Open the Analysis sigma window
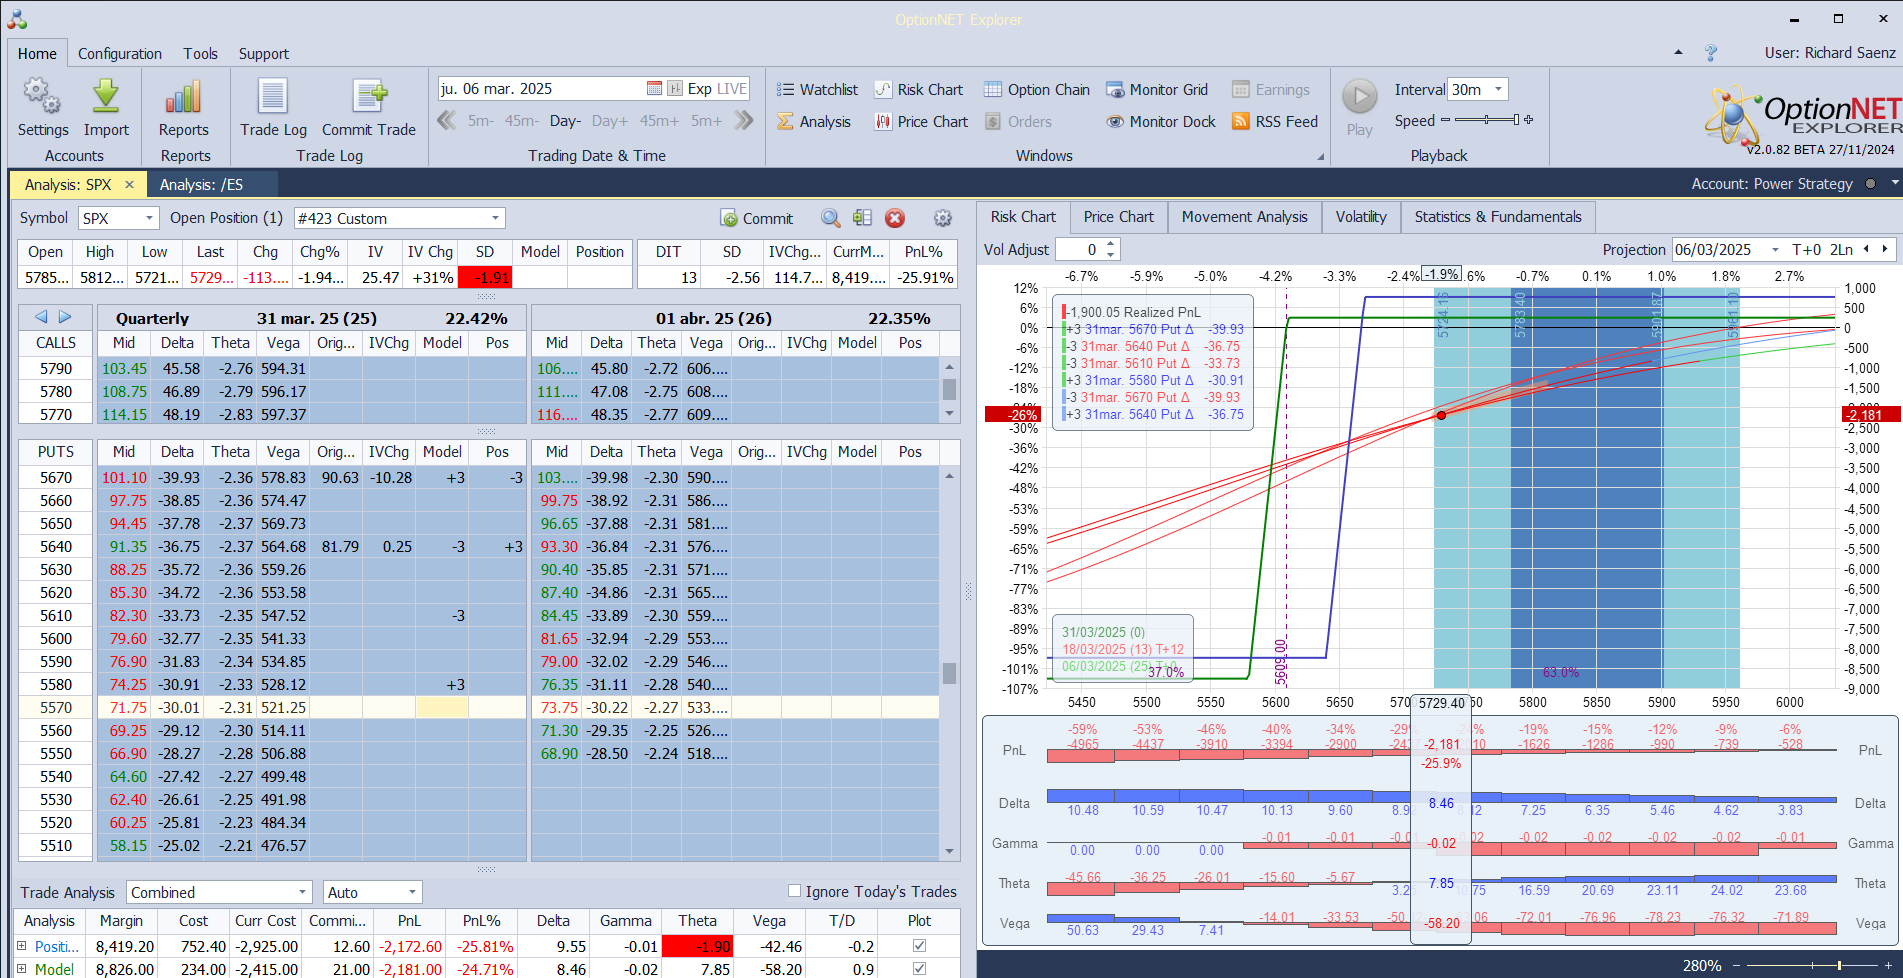Screen dimensions: 1903x978 [x=814, y=122]
